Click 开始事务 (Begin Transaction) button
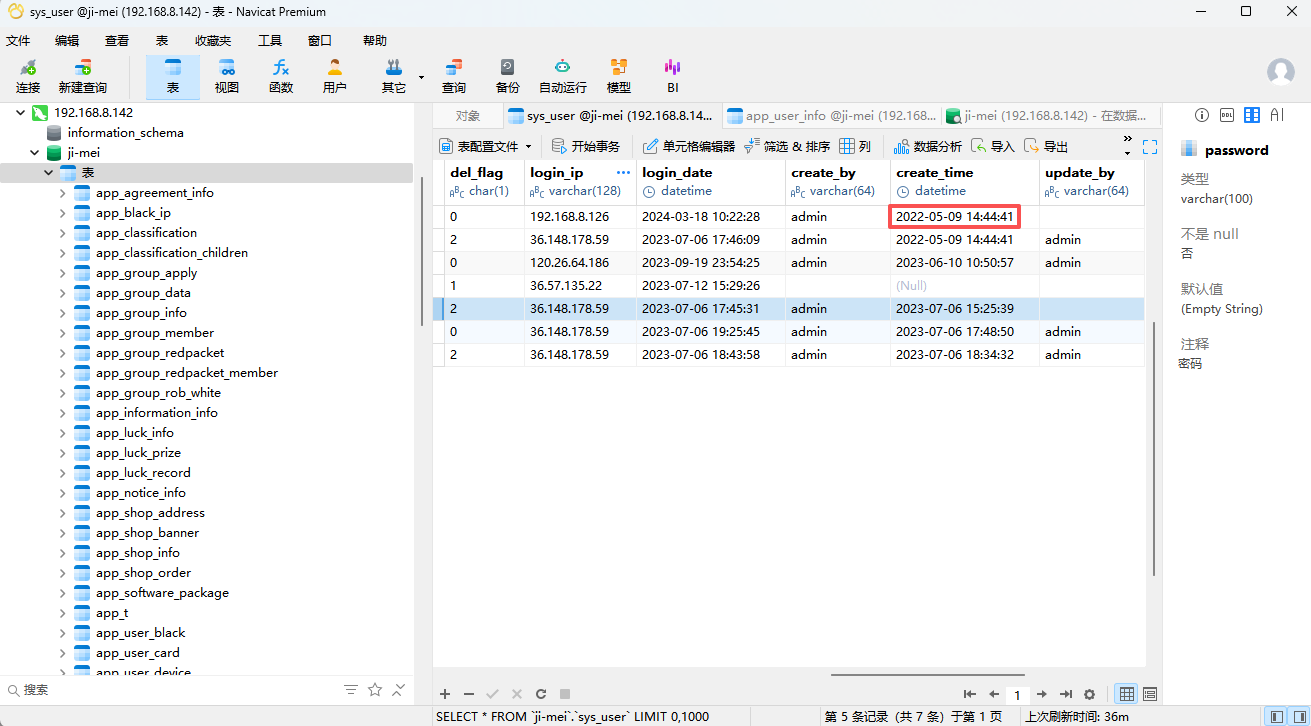 click(587, 146)
